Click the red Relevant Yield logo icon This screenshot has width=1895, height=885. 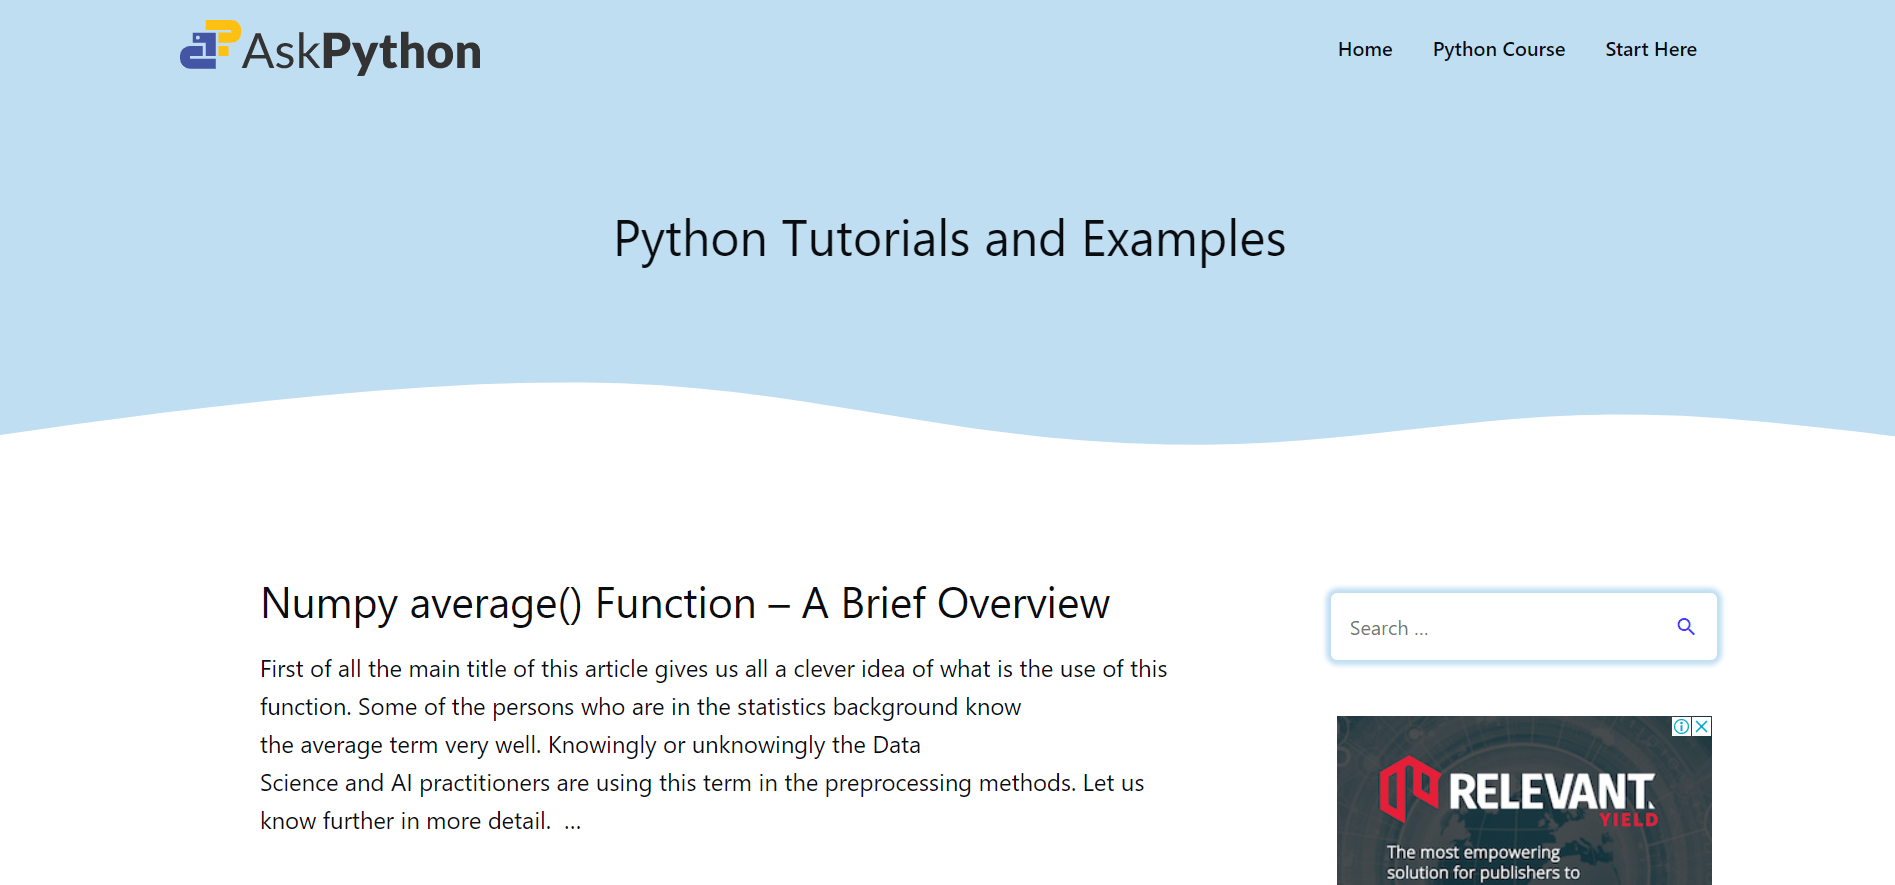tap(1408, 788)
